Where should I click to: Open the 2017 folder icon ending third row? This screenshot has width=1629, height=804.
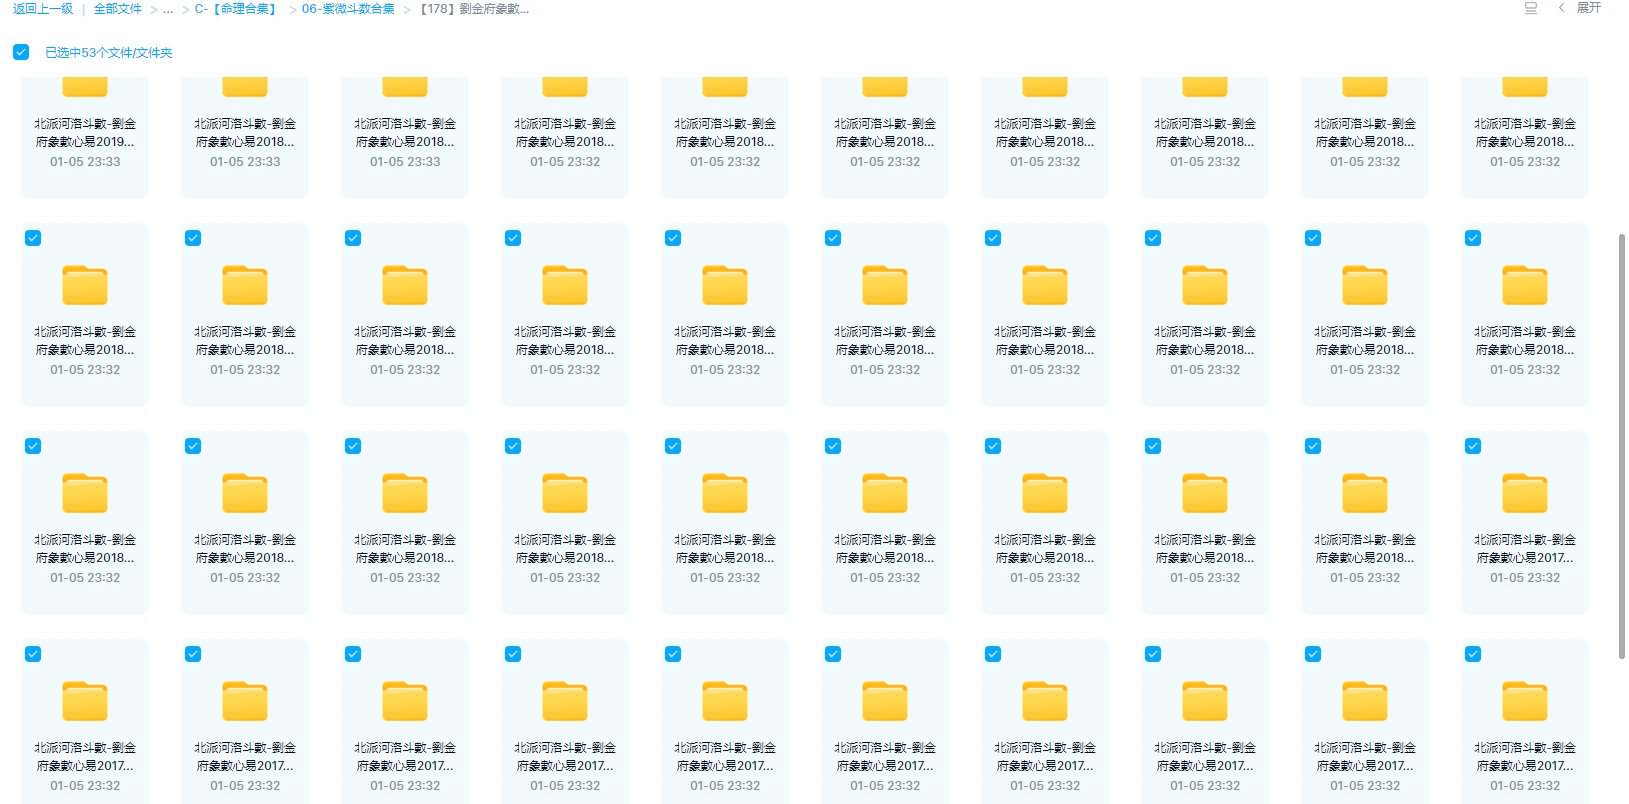point(1524,494)
